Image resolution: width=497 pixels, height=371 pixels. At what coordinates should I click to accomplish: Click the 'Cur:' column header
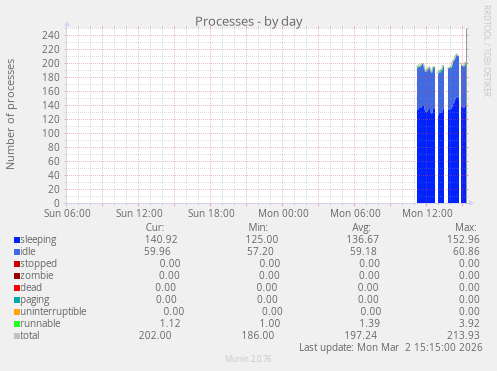coord(155,227)
